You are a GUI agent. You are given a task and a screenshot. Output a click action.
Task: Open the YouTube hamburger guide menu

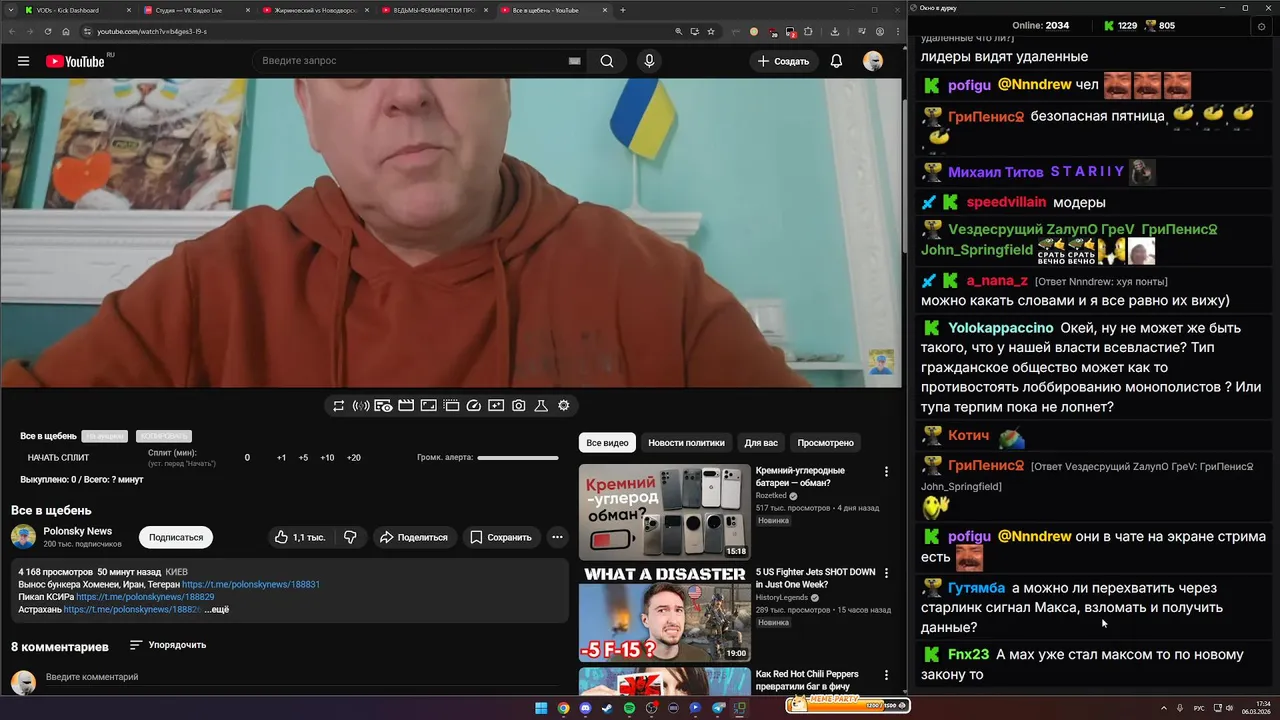tap(23, 61)
